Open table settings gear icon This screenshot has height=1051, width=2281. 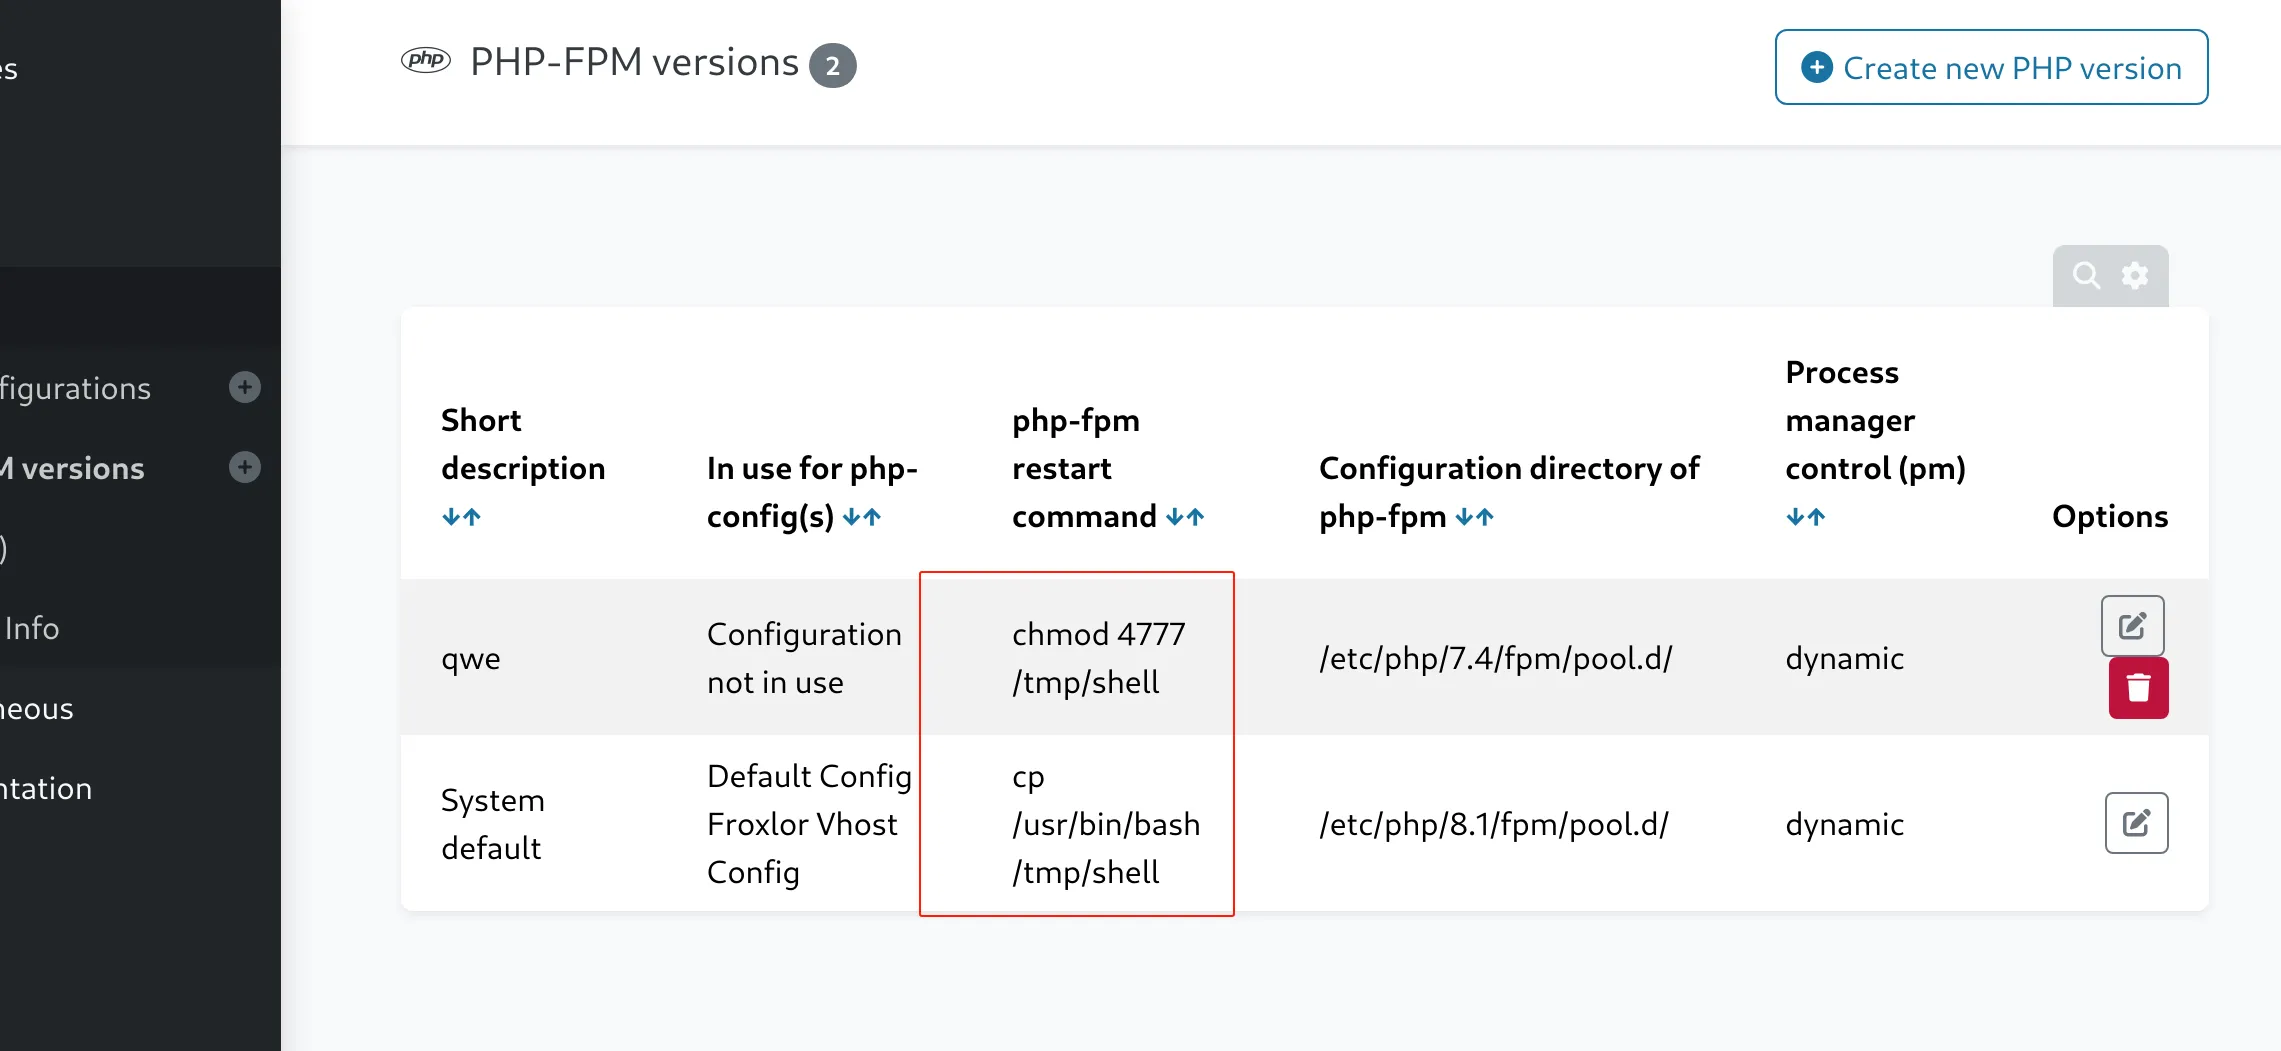2135,275
